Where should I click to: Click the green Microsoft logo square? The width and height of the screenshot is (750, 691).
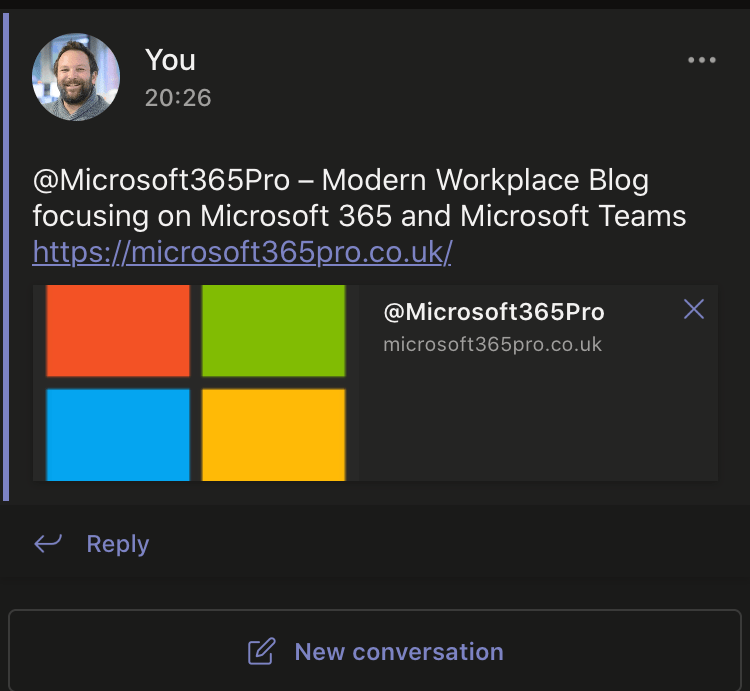pyautogui.click(x=273, y=330)
